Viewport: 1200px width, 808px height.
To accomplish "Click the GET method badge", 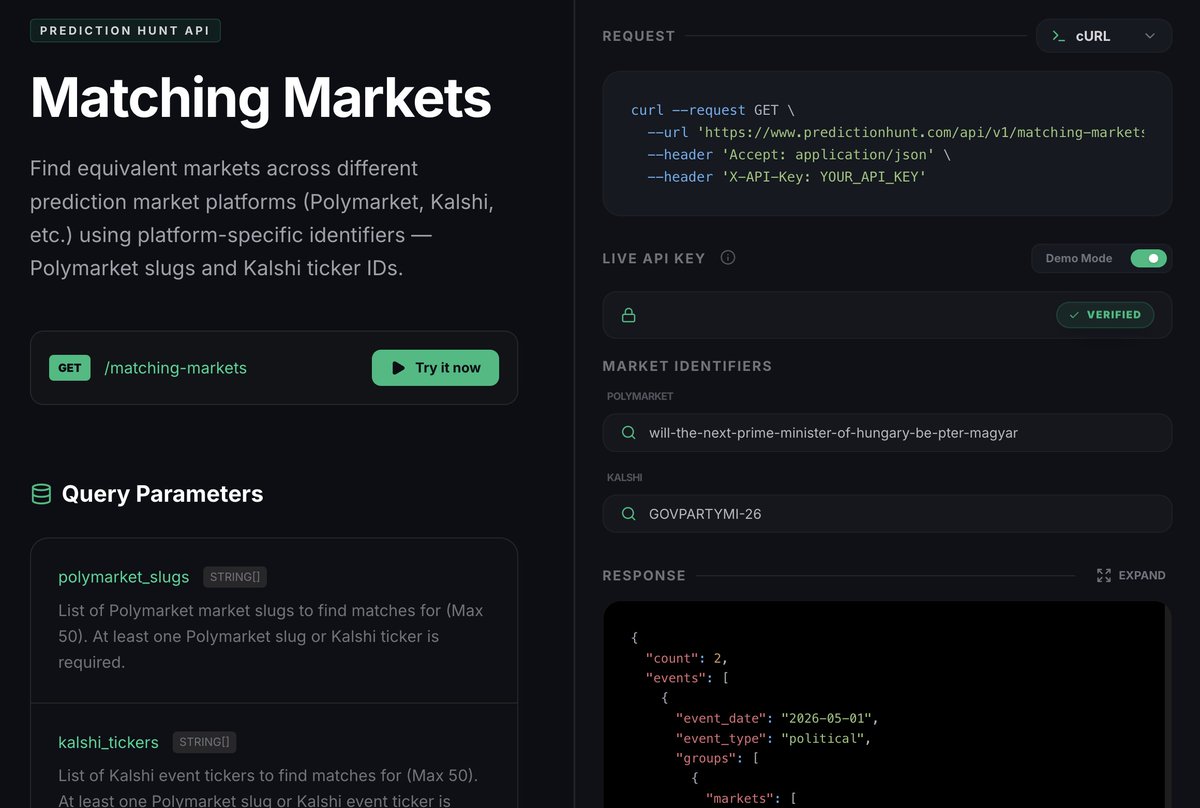I will tap(70, 368).
